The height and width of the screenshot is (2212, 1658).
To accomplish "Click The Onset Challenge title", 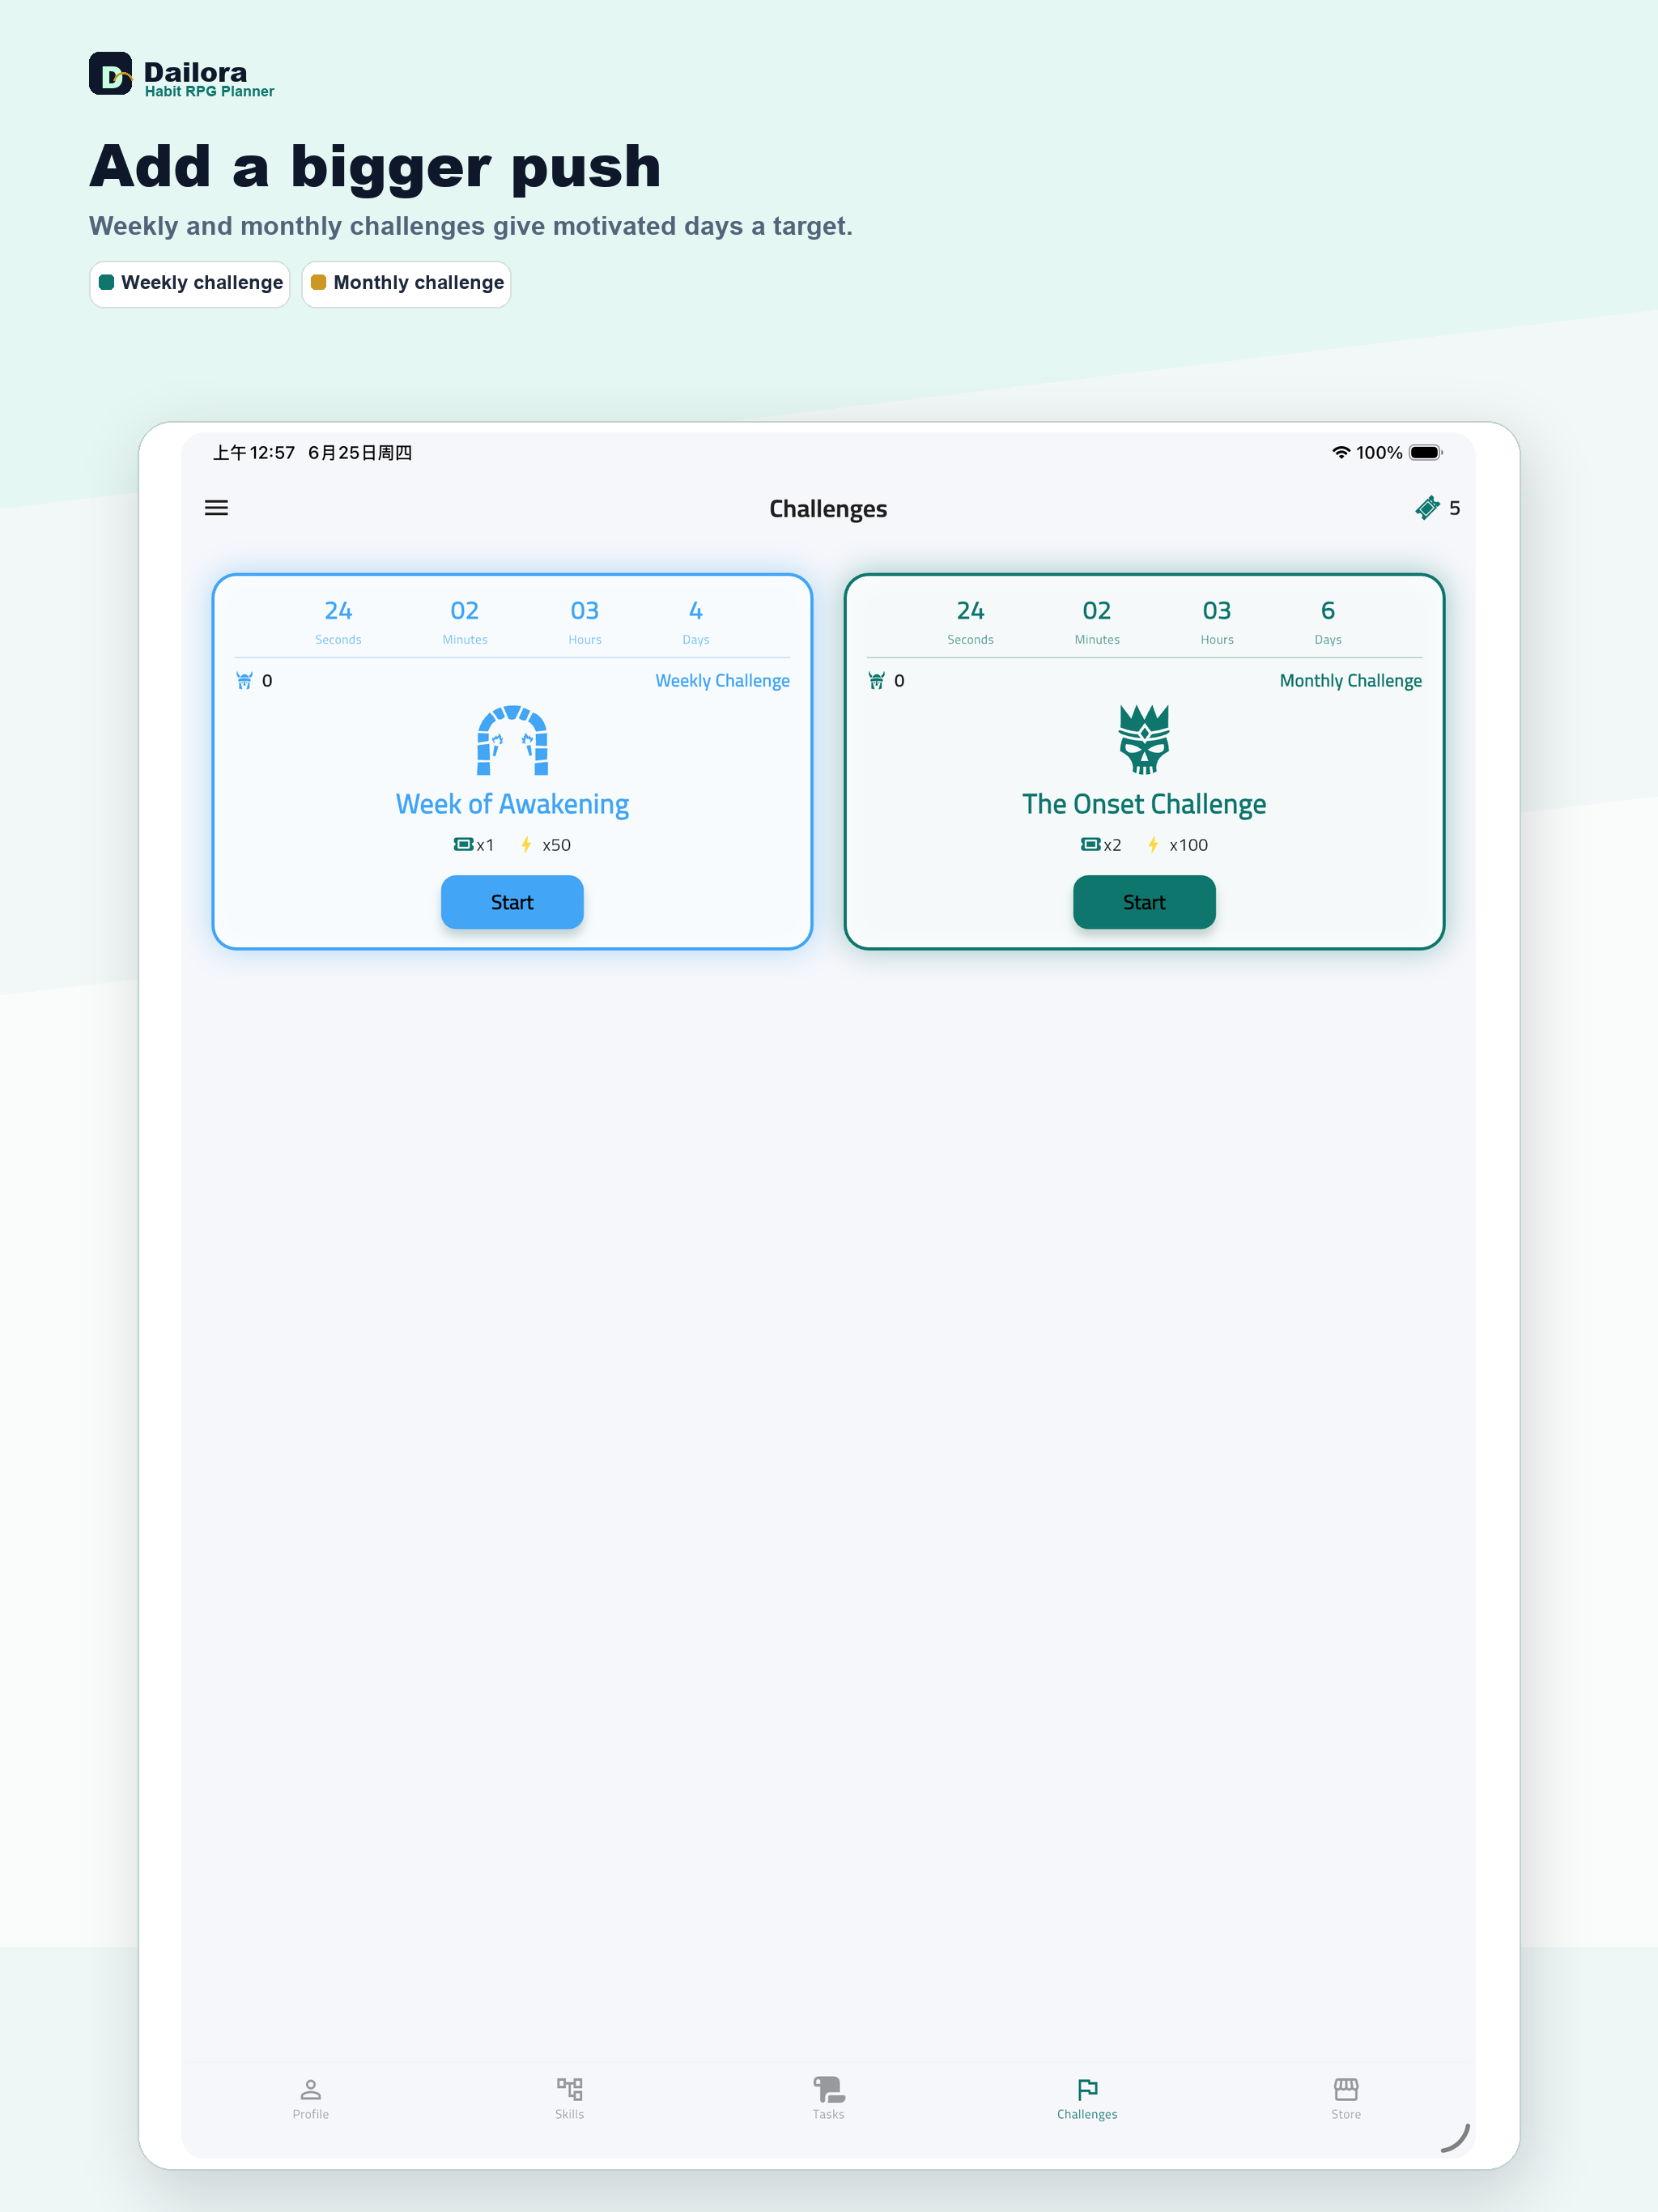I will (x=1144, y=804).
